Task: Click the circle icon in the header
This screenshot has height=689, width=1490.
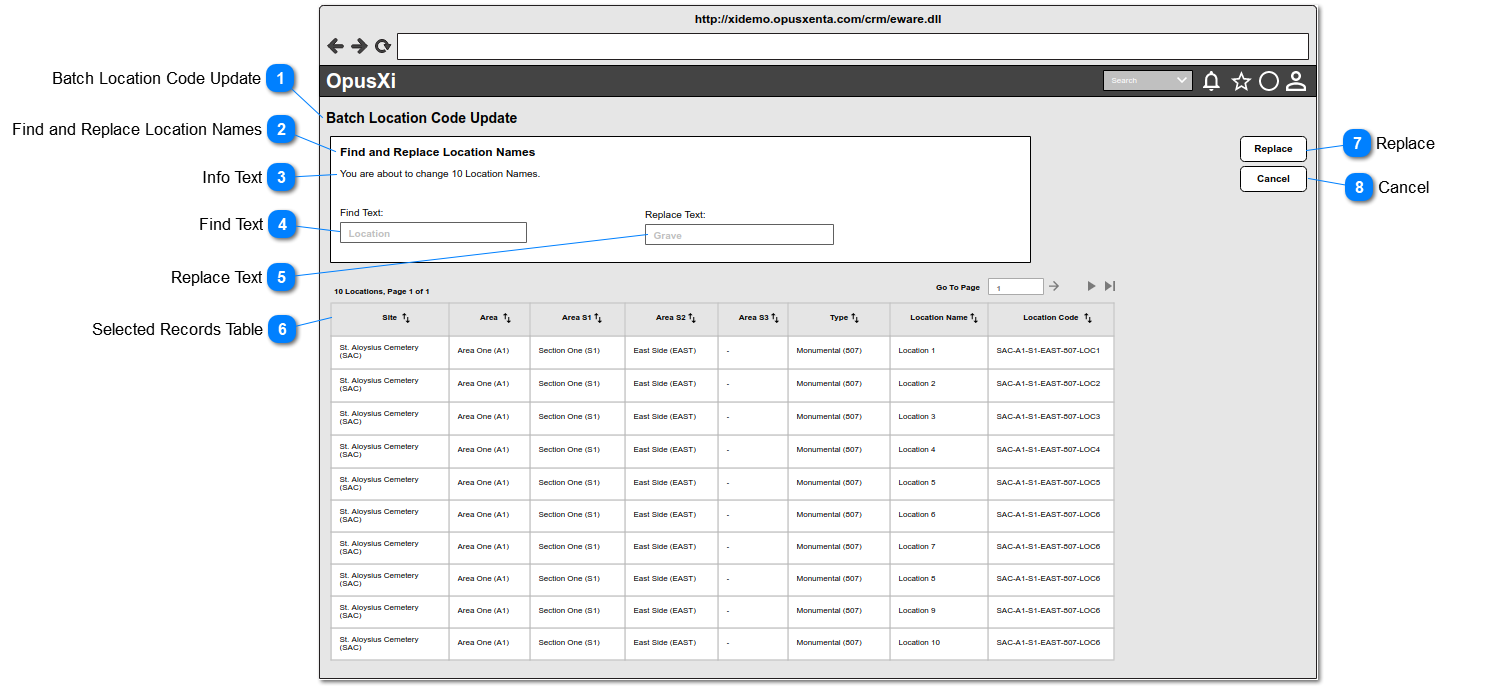Action: click(x=1269, y=82)
